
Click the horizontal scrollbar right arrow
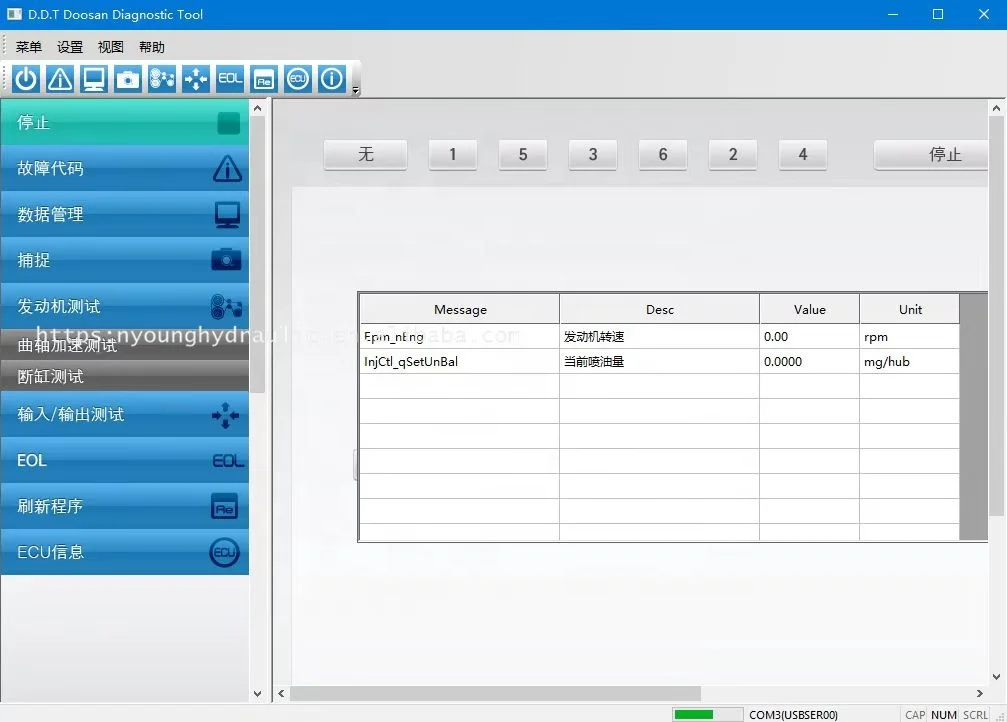coord(979,693)
